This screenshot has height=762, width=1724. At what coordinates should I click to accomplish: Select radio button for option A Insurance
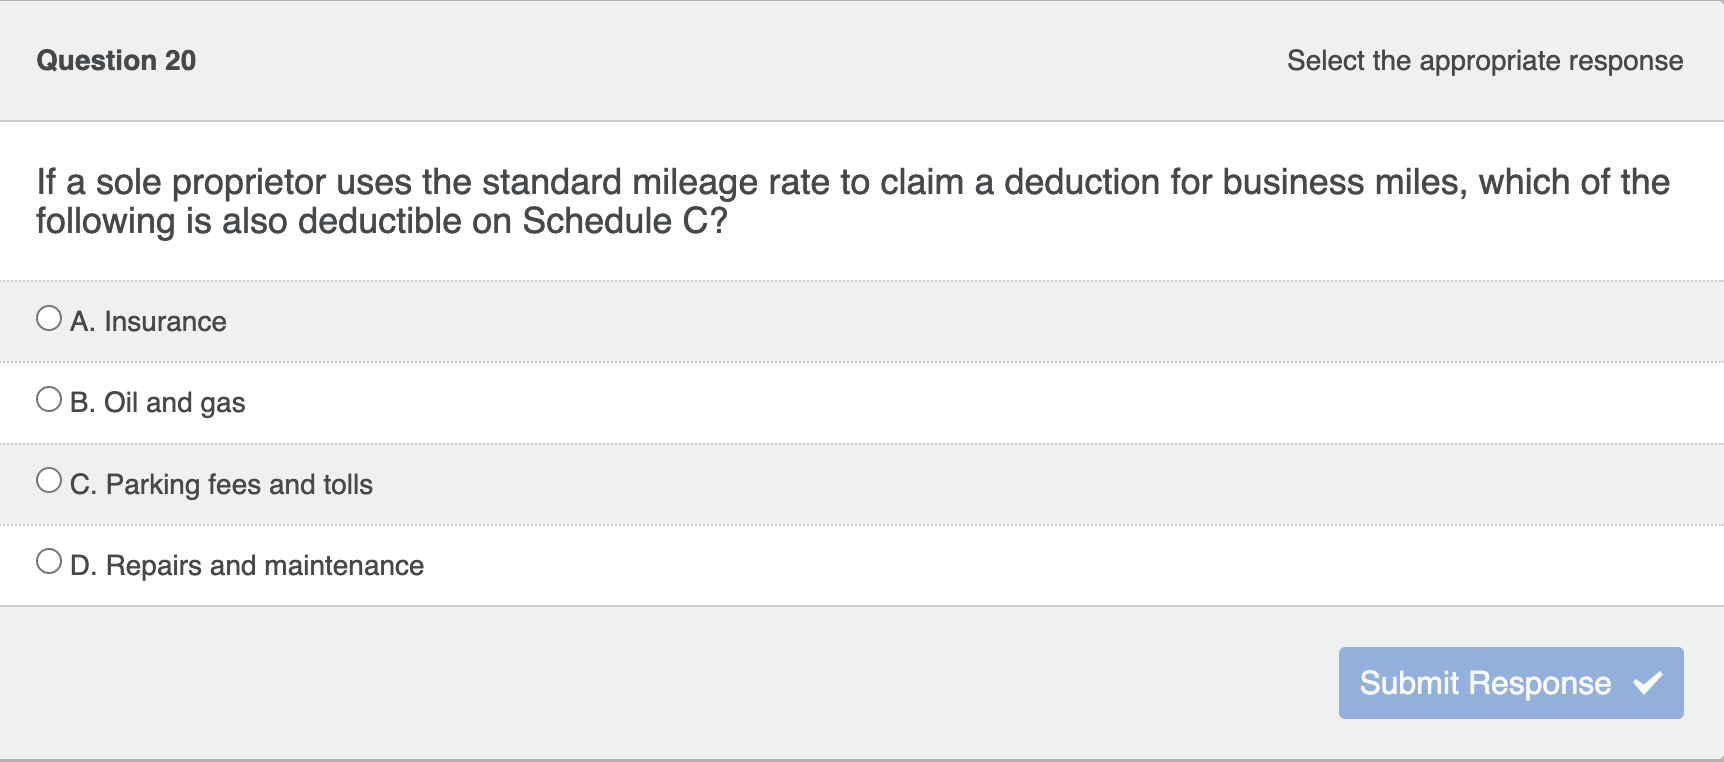pyautogui.click(x=49, y=318)
